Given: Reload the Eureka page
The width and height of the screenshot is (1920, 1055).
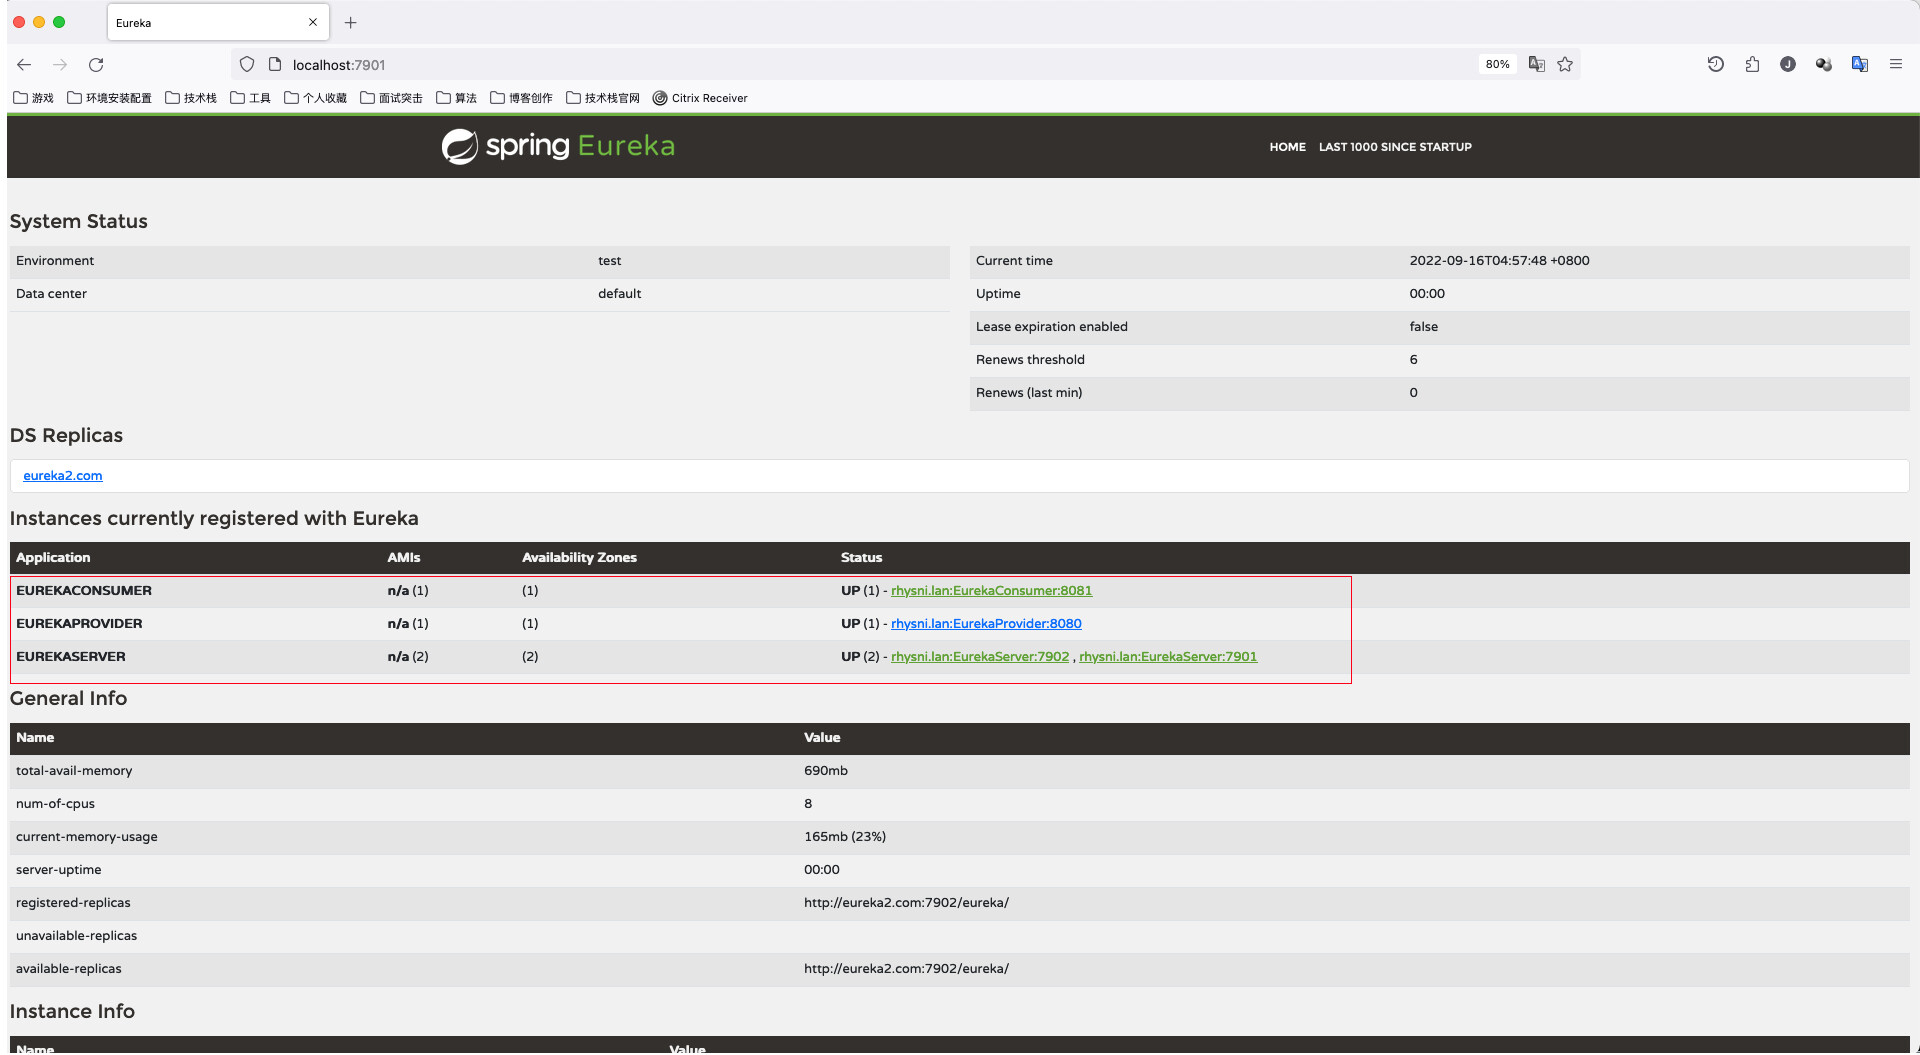Looking at the screenshot, I should [96, 65].
